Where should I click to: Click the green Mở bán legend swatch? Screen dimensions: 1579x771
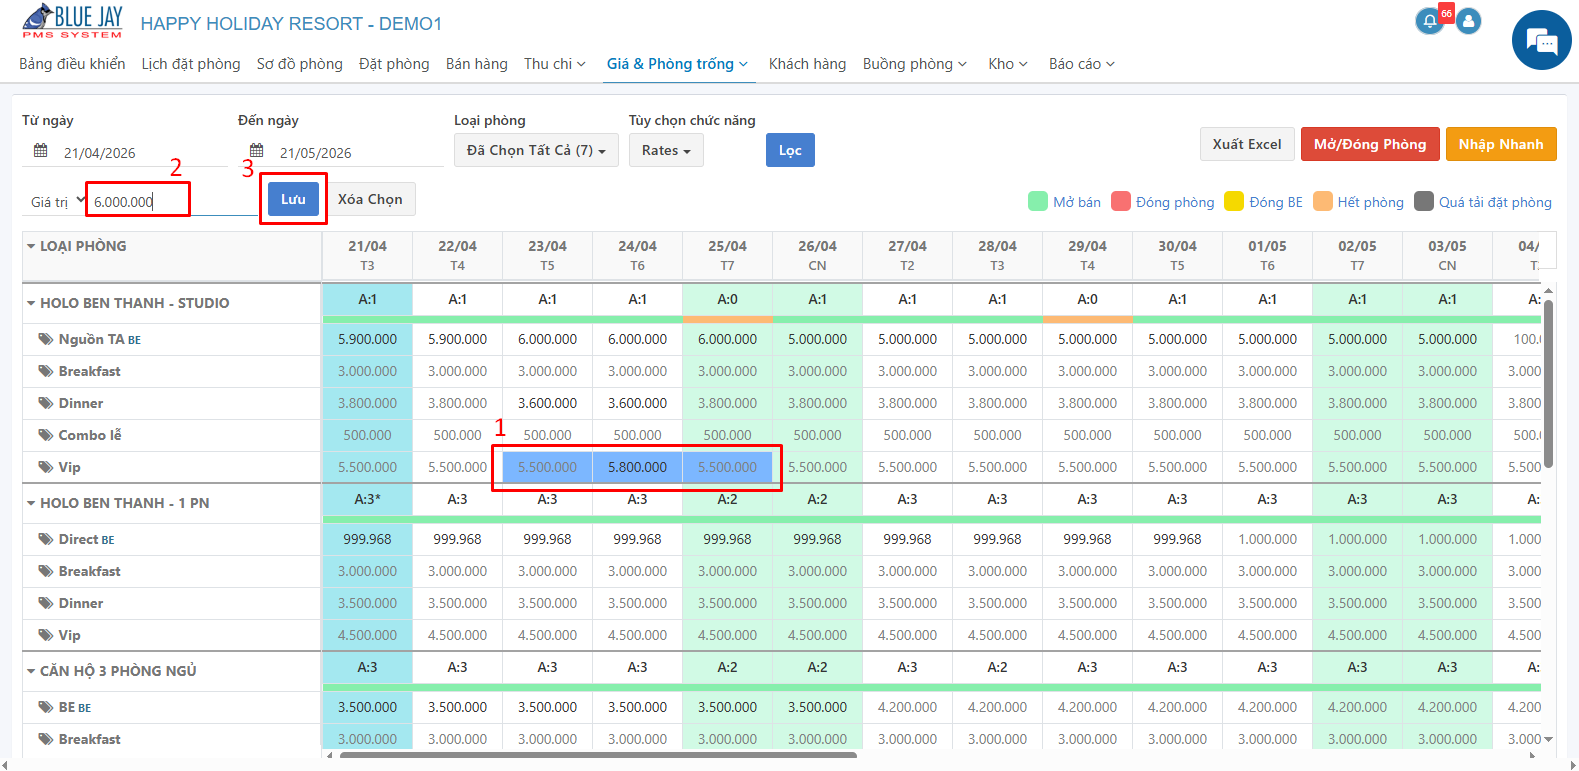(x=1037, y=202)
